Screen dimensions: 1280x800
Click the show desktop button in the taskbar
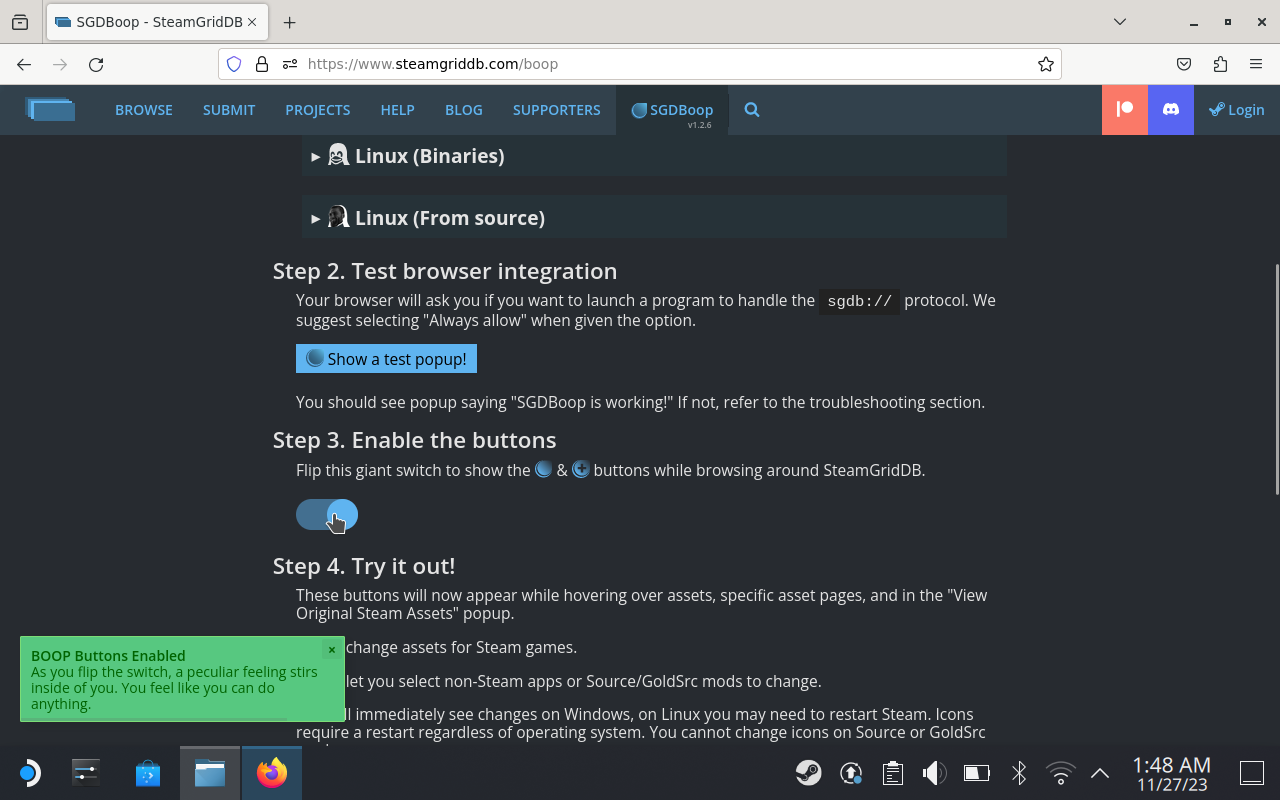1252,773
